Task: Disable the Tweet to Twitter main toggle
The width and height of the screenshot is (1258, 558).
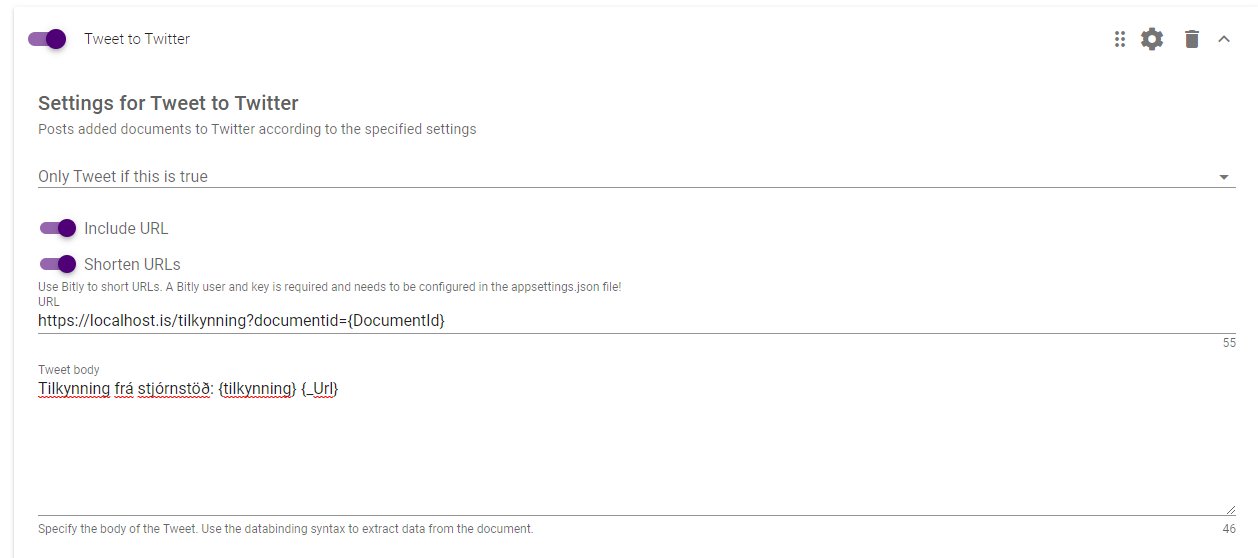Action: (x=47, y=39)
